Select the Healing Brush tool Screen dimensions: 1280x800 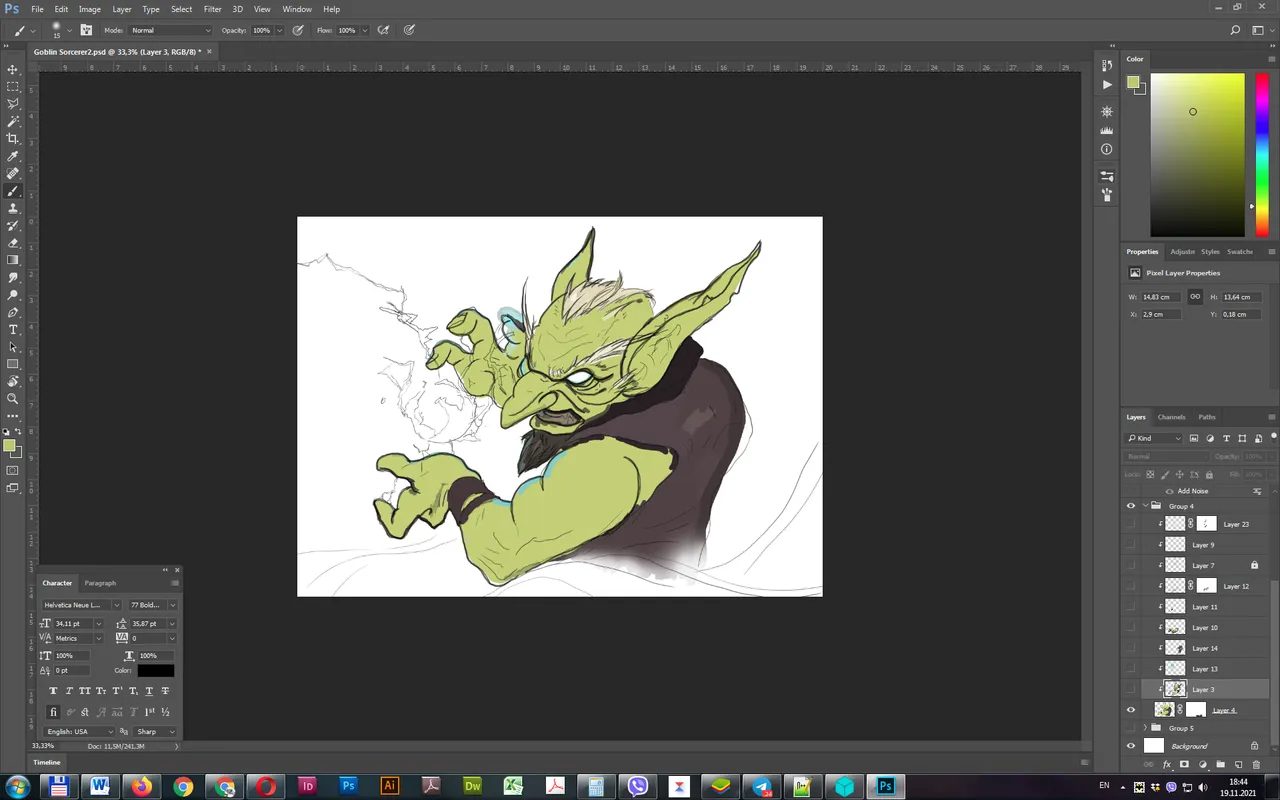pyautogui.click(x=13, y=173)
